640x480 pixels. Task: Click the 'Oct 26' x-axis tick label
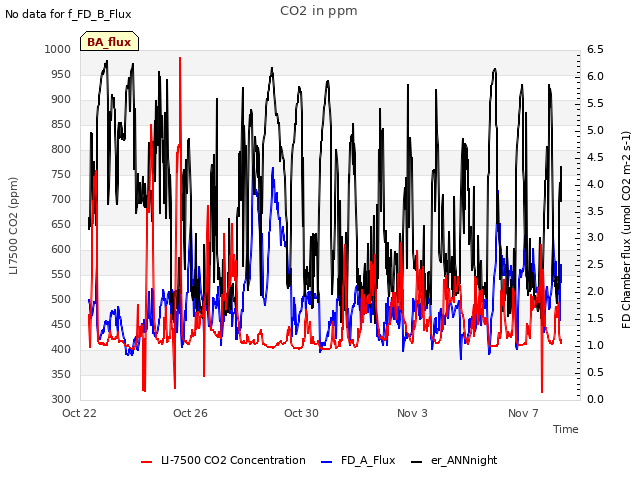(x=191, y=413)
